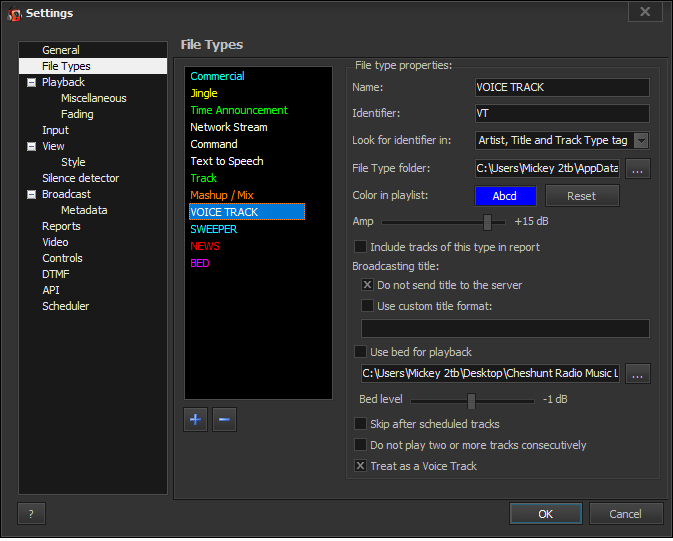Select VOICE TRACK in file type list
Image resolution: width=673 pixels, height=541 pixels.
[x=247, y=212]
